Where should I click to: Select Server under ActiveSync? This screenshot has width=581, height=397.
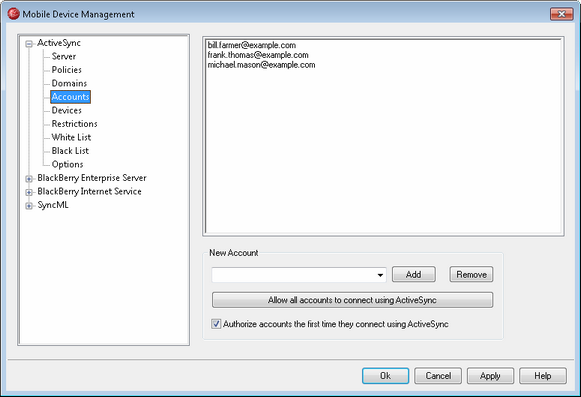pyautogui.click(x=64, y=56)
